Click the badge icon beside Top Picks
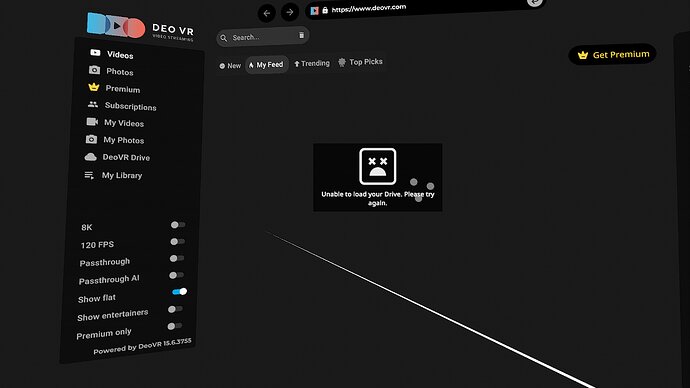This screenshot has width=690, height=388. point(342,62)
